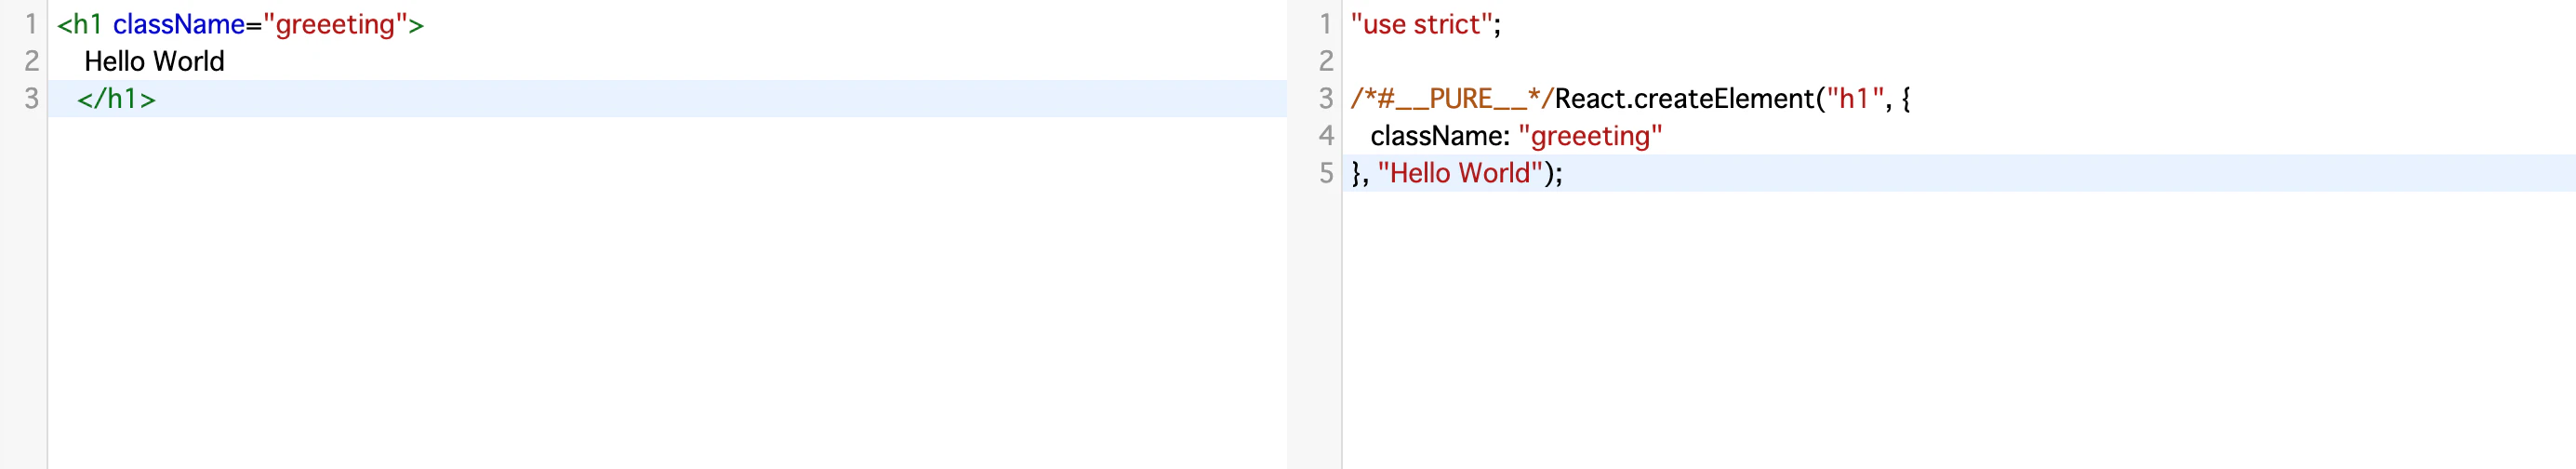2576x469 pixels.
Task: Click line number 4 in the output pane gutter
Action: pyautogui.click(x=1326, y=136)
